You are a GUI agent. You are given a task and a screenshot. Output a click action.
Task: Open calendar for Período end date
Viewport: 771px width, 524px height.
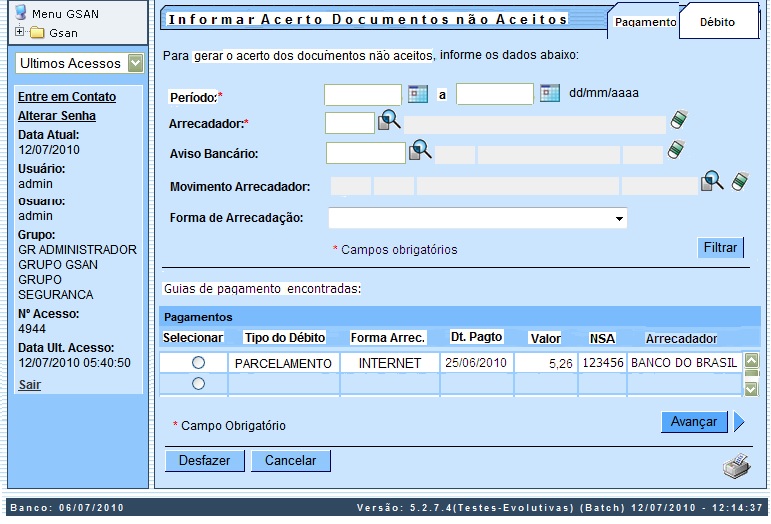click(x=550, y=94)
